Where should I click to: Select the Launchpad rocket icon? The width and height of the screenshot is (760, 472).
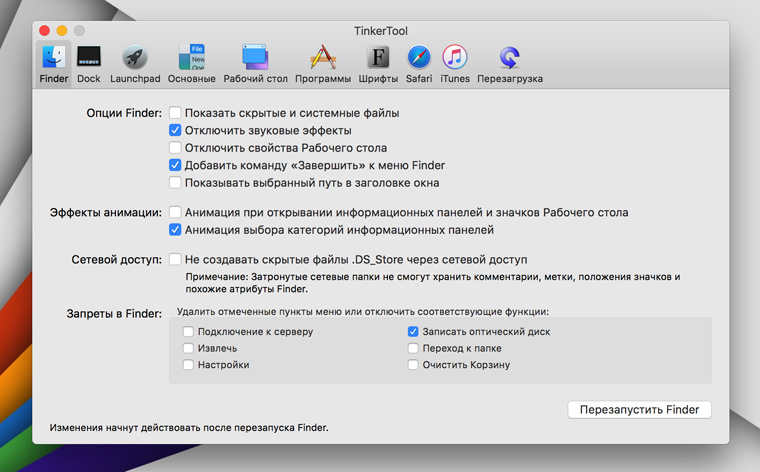click(135, 58)
